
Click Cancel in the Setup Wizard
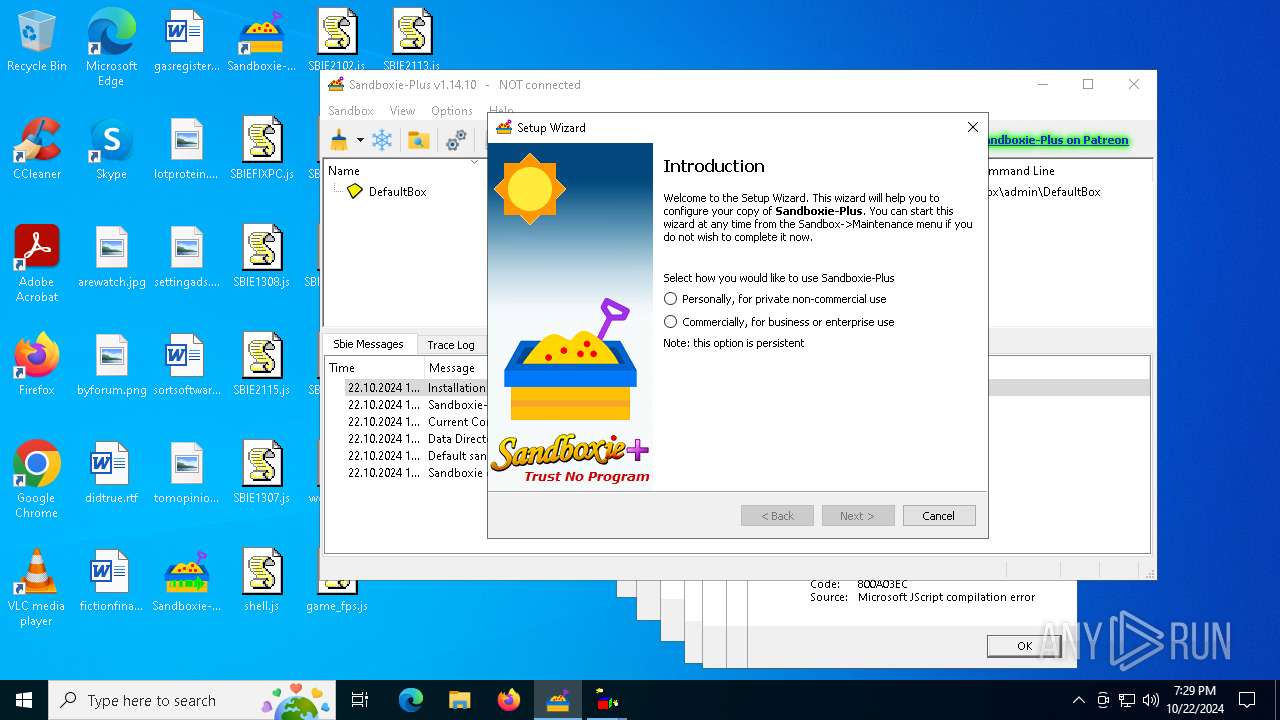[938, 516]
